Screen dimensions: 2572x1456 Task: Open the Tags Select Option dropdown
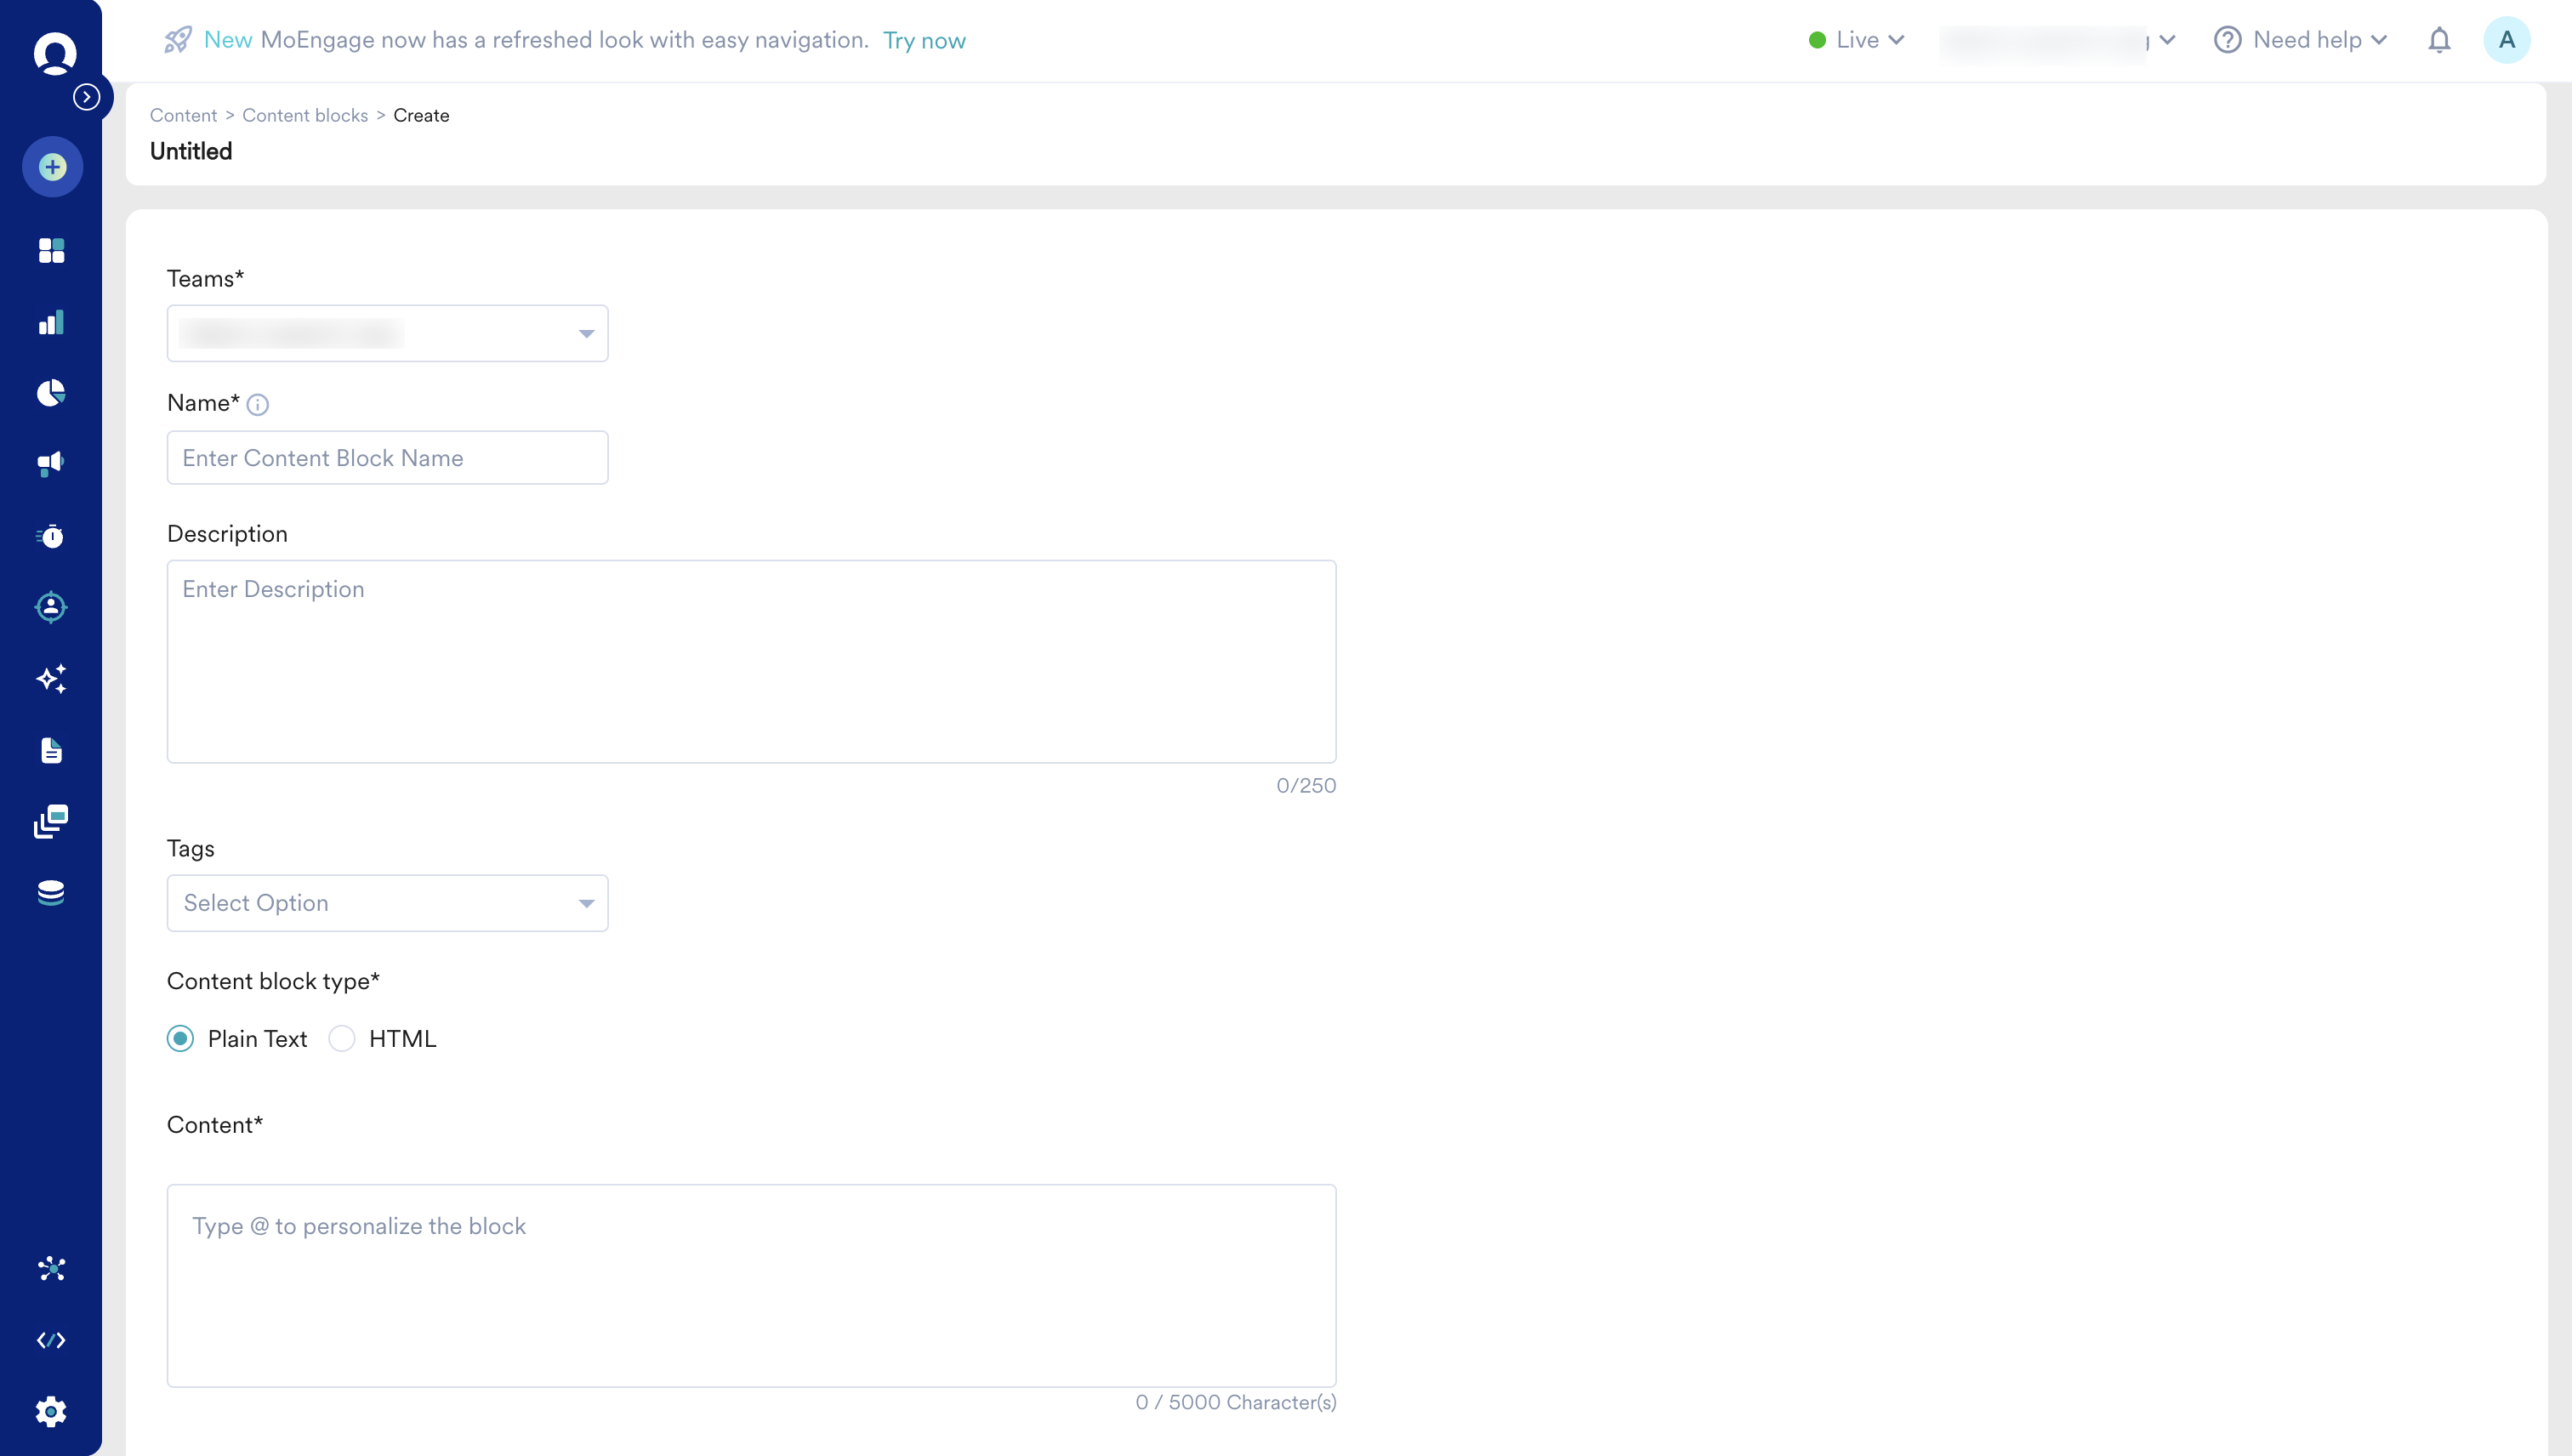point(387,903)
